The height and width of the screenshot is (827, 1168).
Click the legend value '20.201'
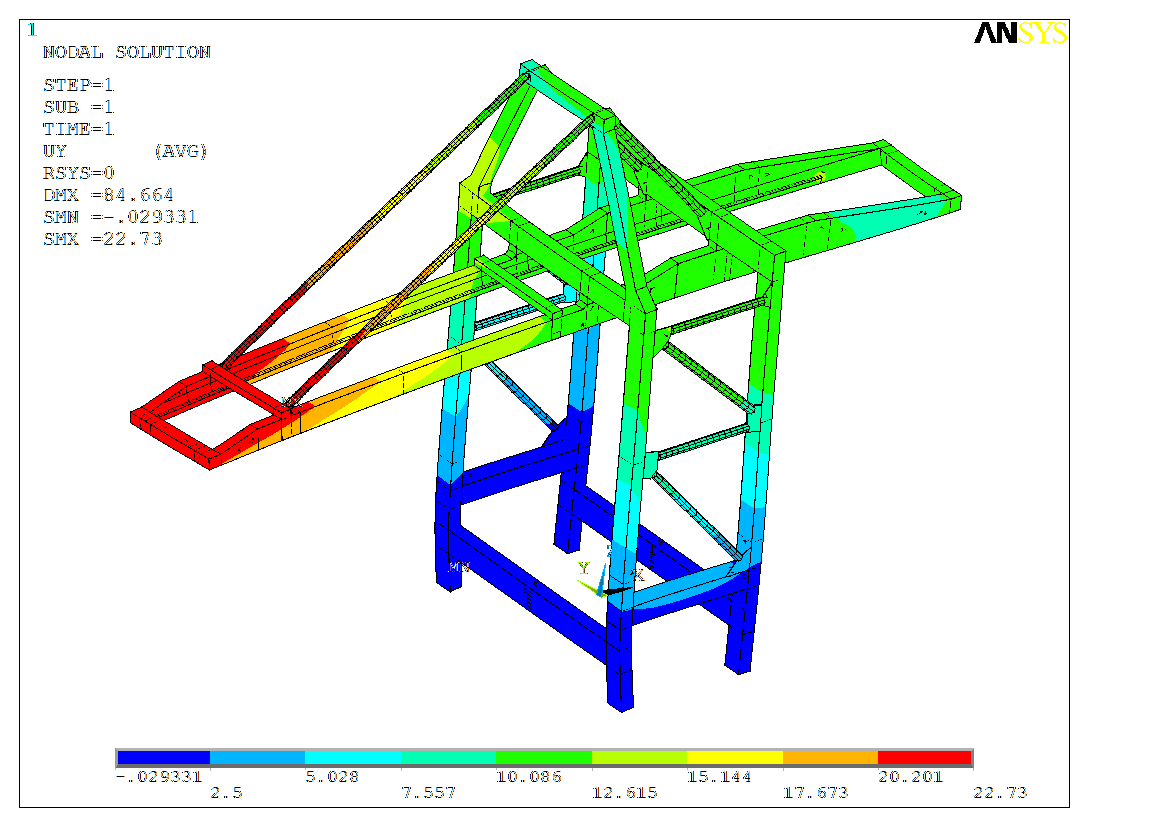tap(911, 776)
